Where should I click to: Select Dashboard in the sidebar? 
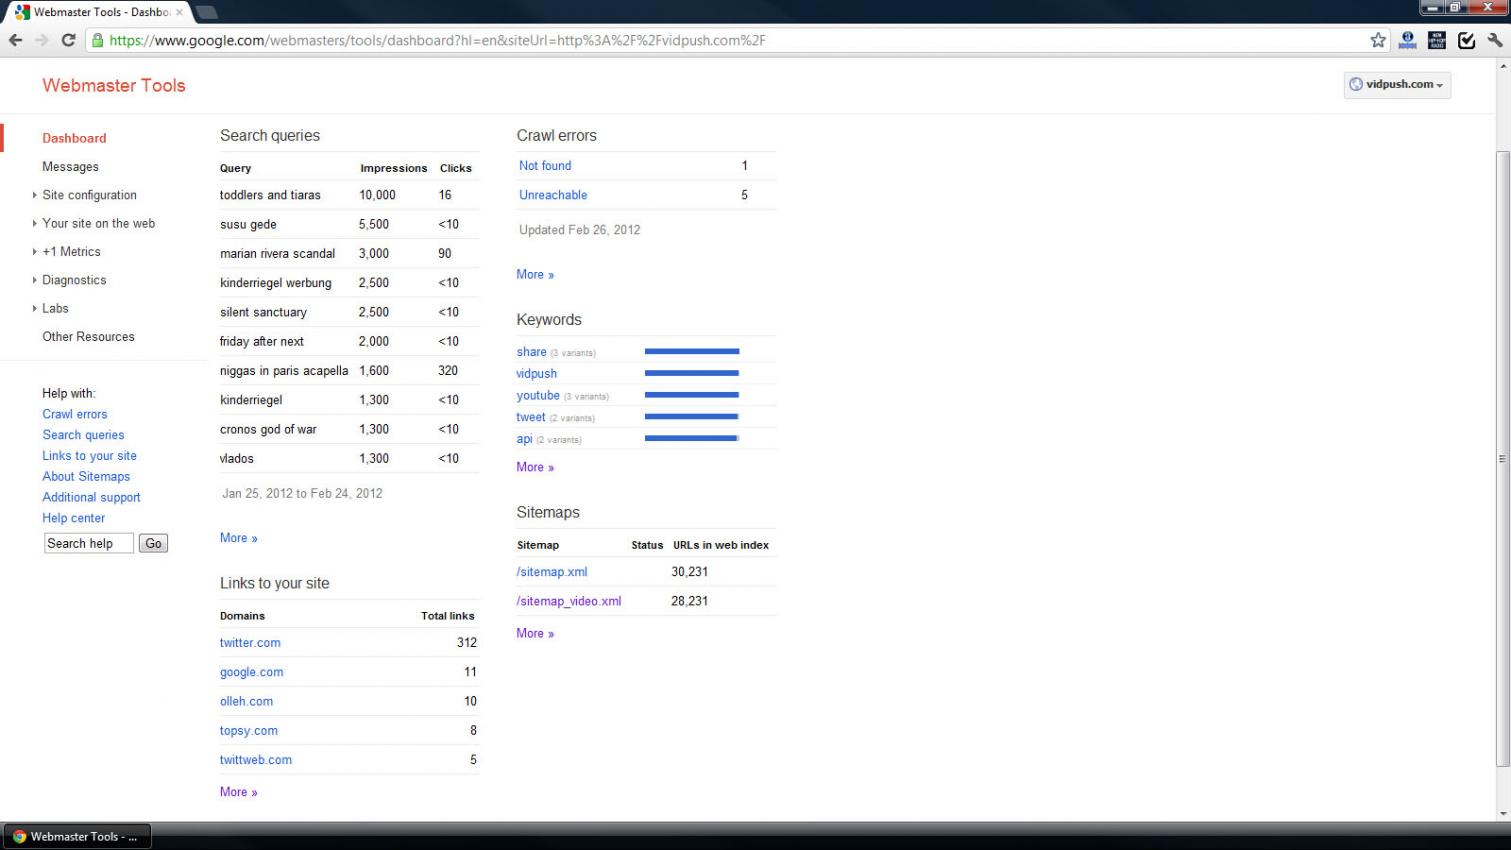[74, 138]
